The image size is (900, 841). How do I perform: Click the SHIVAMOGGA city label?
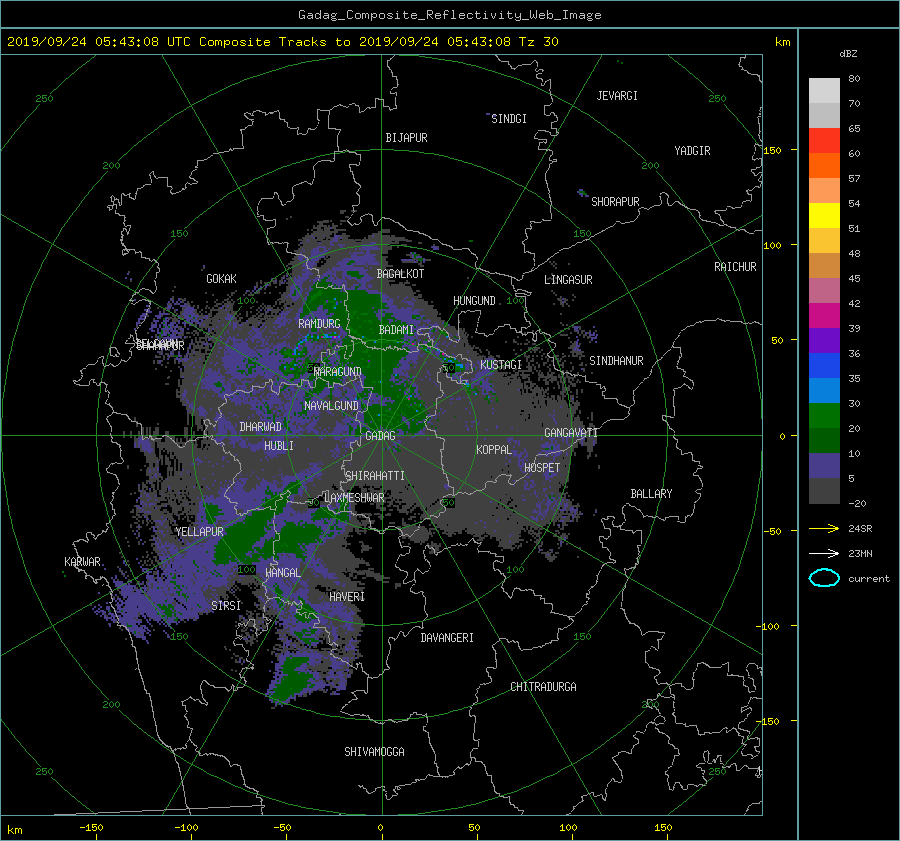(374, 752)
